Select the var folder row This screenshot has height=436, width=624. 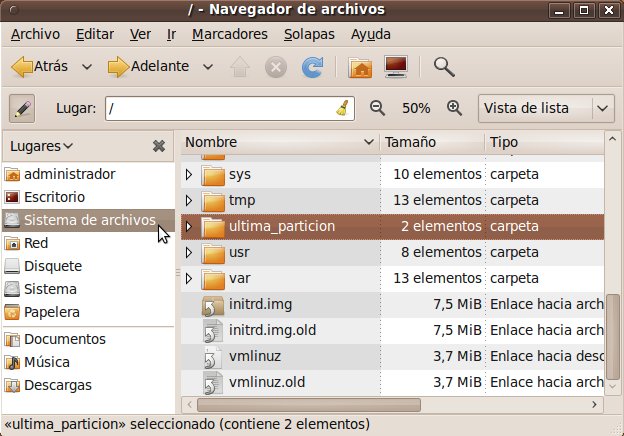(392, 278)
